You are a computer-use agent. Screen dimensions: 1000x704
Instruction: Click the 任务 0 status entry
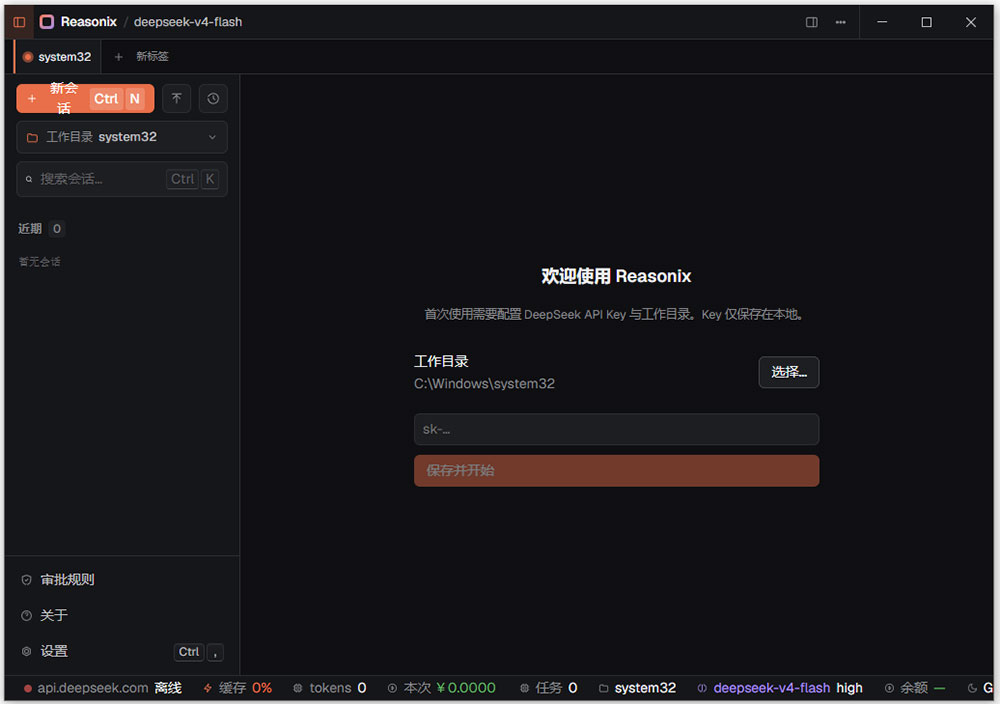(548, 688)
